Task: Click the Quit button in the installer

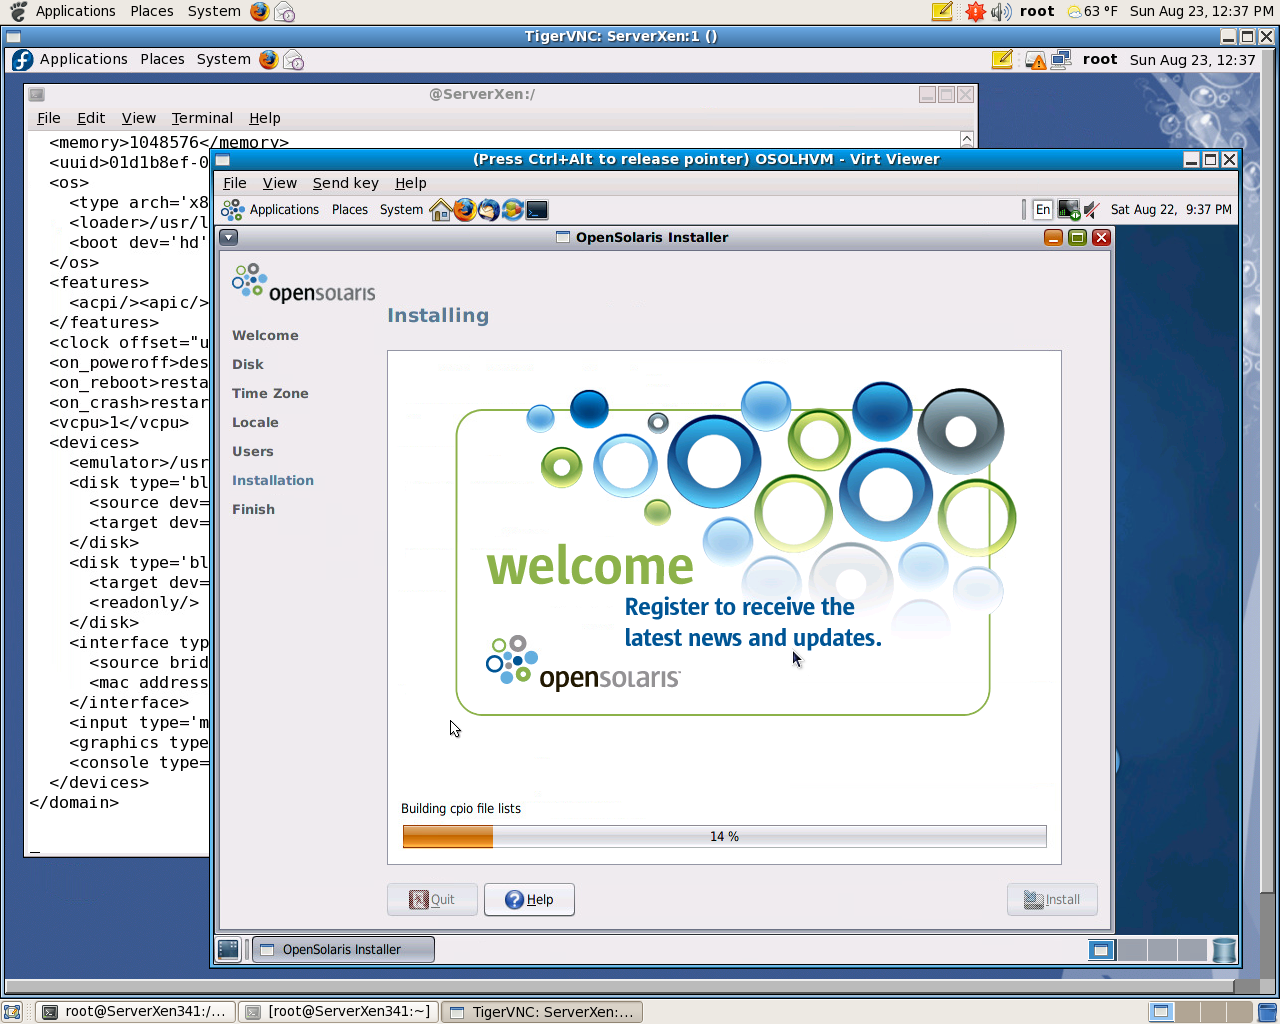Action: (432, 900)
